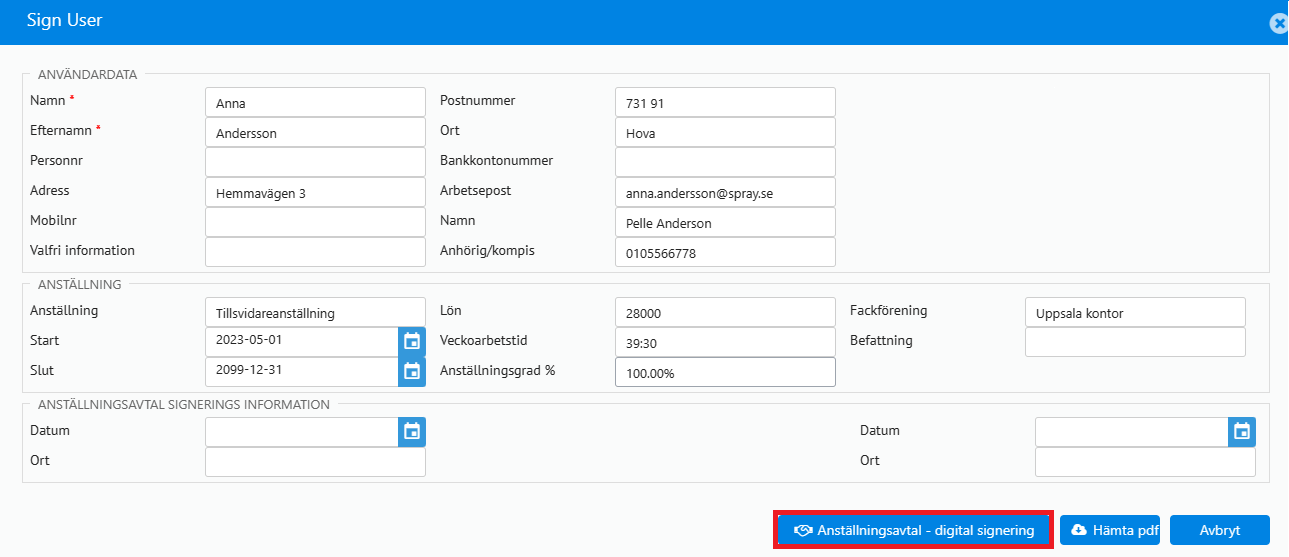Viewport: 1289px width, 557px height.
Task: Open calendar picker for Start date
Action: click(412, 342)
